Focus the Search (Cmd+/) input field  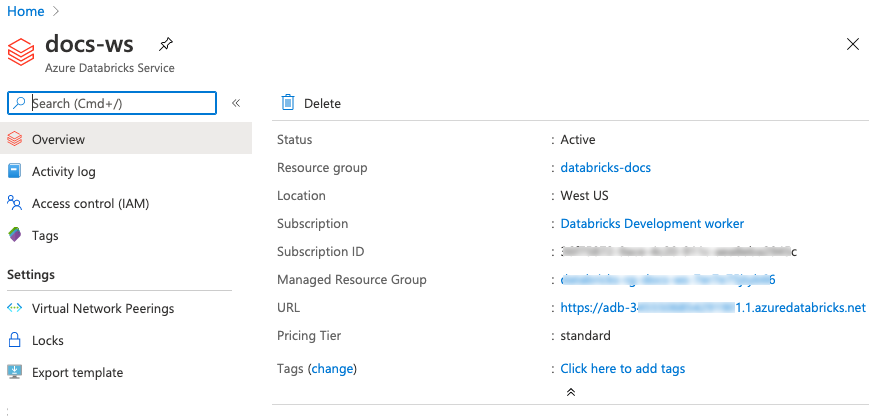[120, 103]
